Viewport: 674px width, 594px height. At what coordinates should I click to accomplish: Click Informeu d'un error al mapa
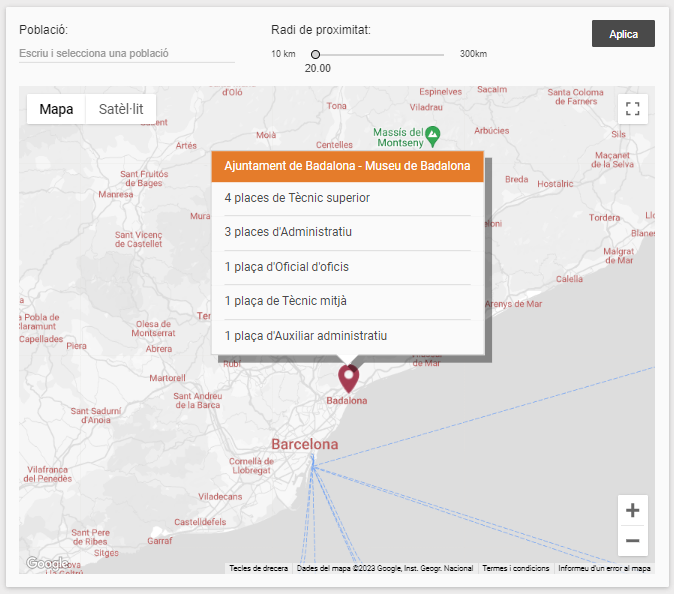pyautogui.click(x=604, y=568)
